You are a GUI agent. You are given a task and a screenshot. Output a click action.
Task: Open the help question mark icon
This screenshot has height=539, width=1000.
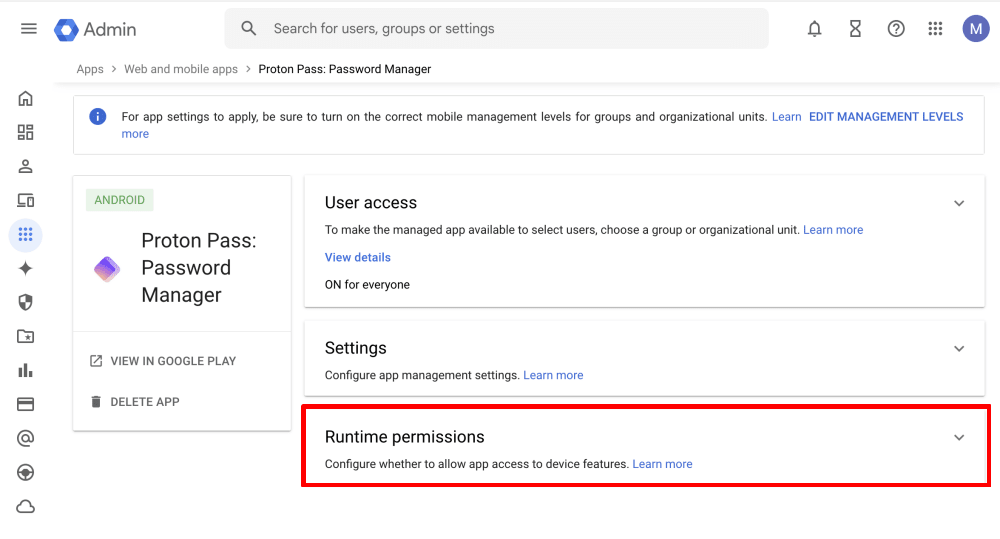point(896,29)
